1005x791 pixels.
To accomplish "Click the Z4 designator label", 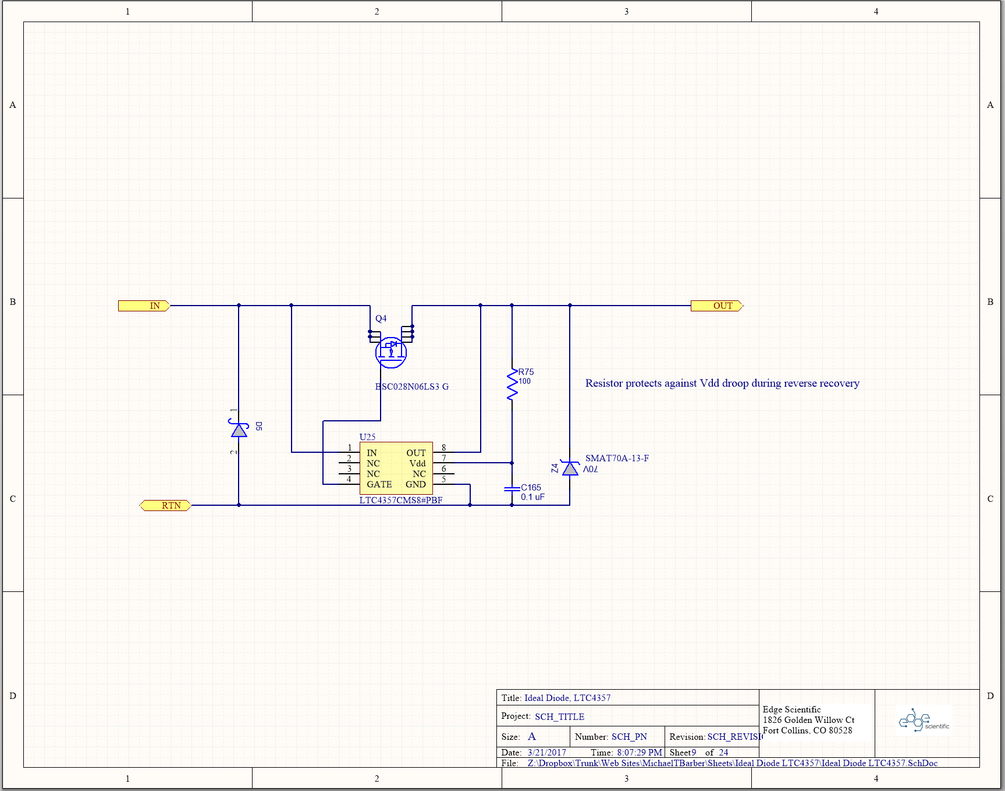I will [x=555, y=469].
